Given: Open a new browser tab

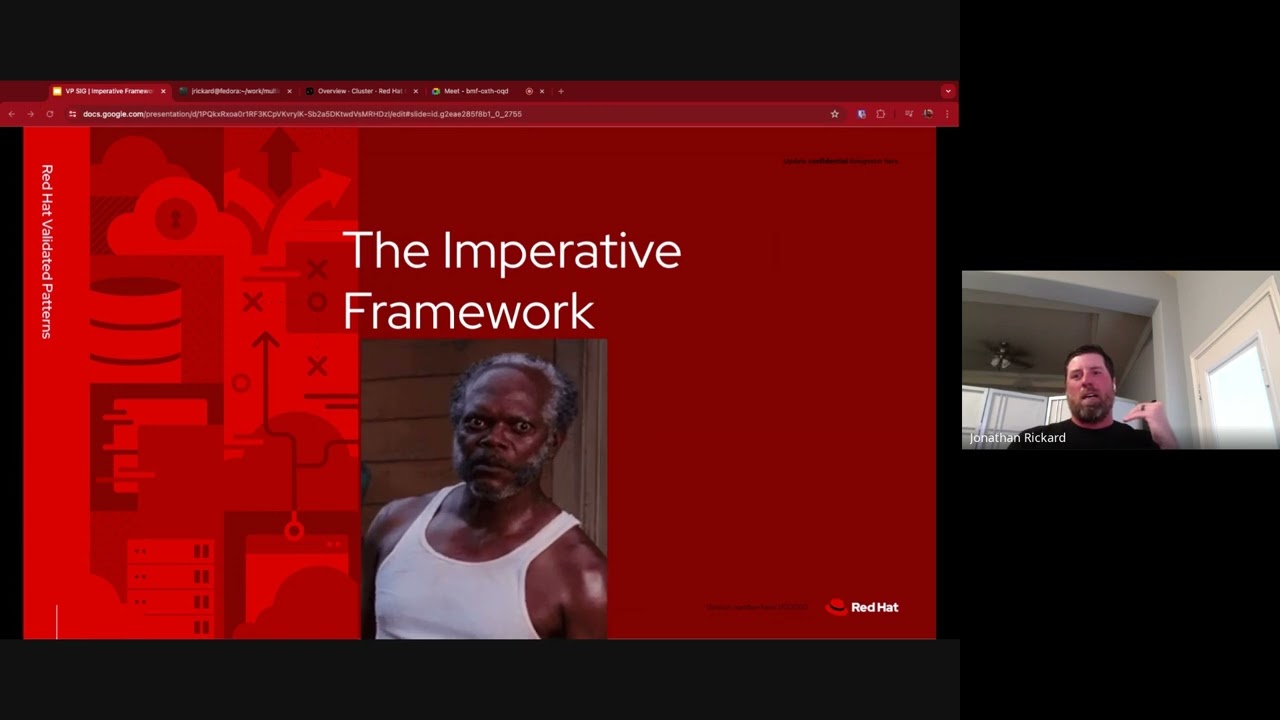Looking at the screenshot, I should click(x=561, y=91).
